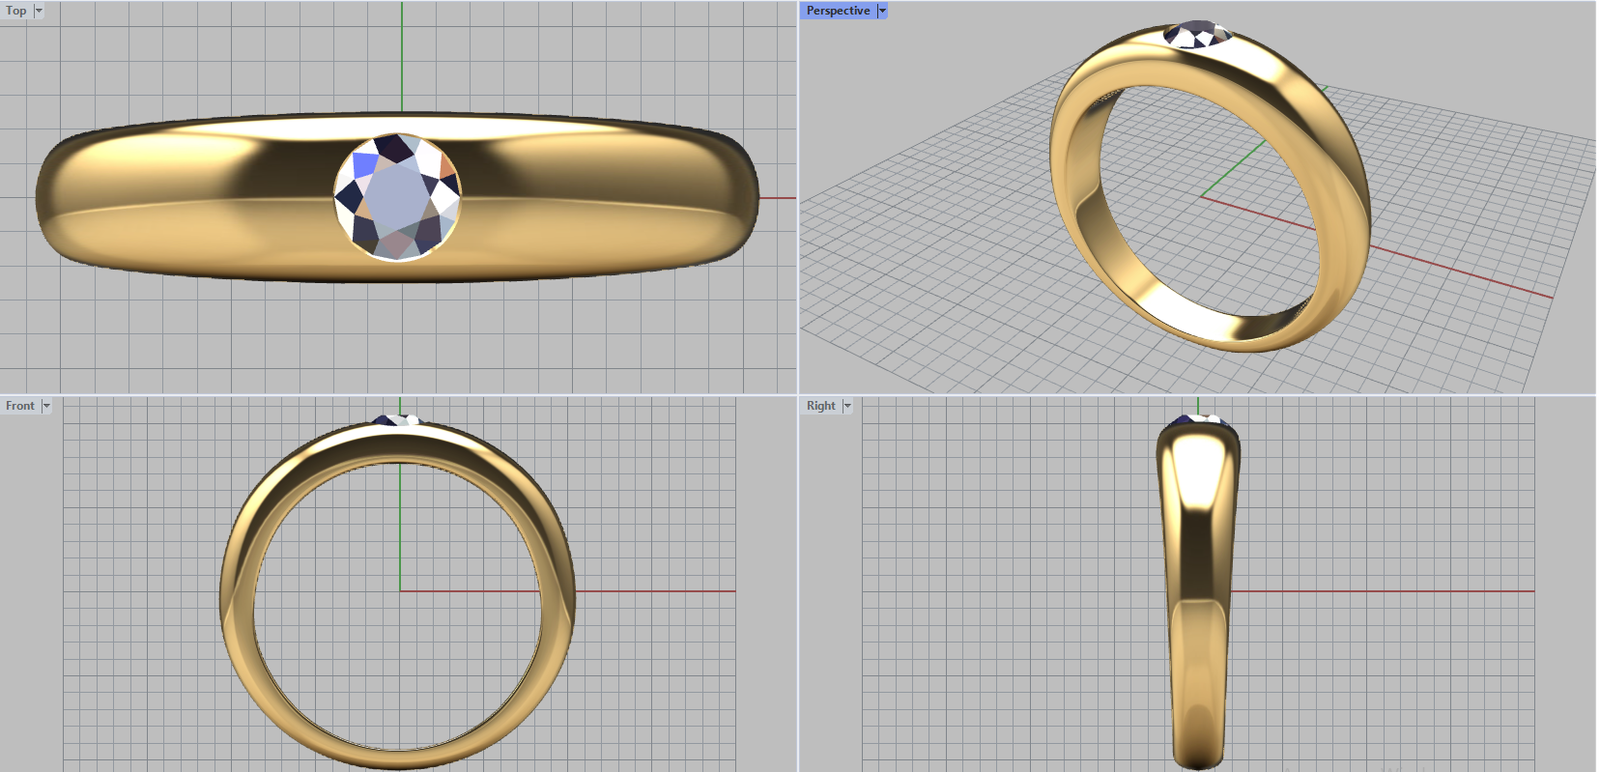1600x772 pixels.
Task: Open the Perspective viewport dropdown arrow
Action: click(x=882, y=11)
